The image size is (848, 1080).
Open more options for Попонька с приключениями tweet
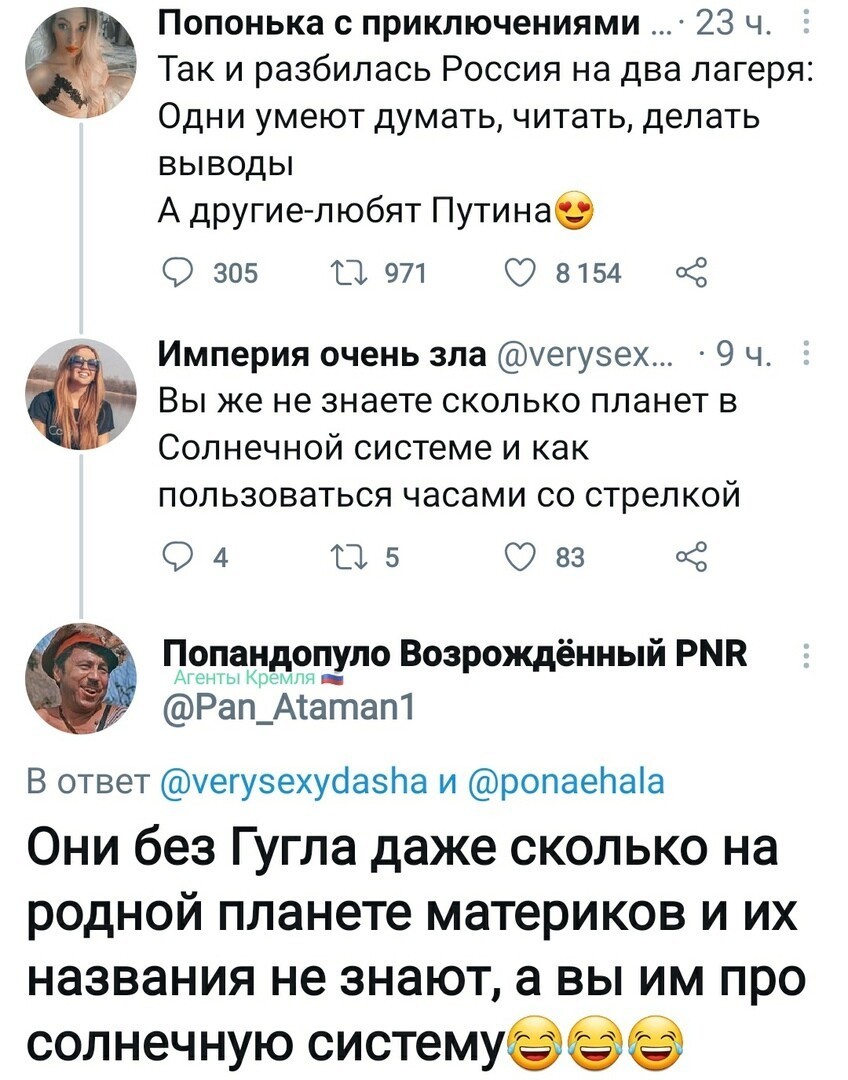coord(807,25)
